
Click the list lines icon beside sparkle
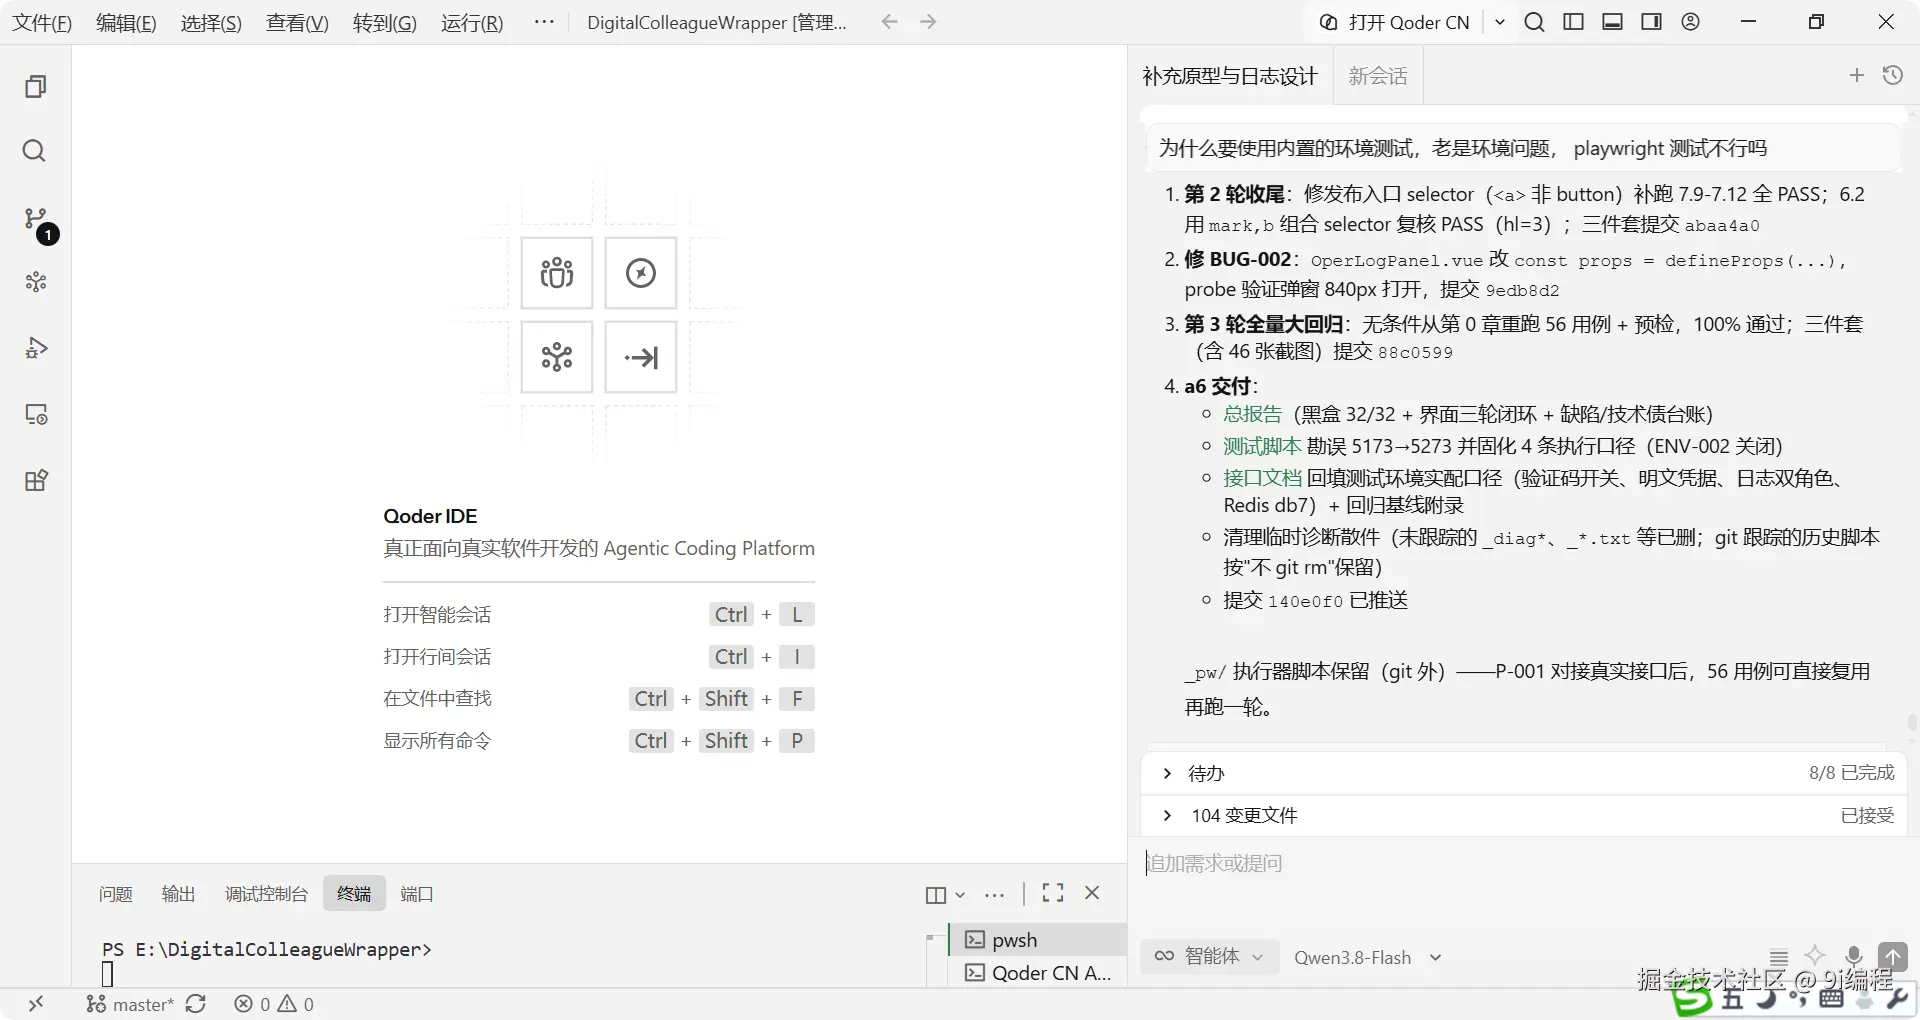[1779, 956]
